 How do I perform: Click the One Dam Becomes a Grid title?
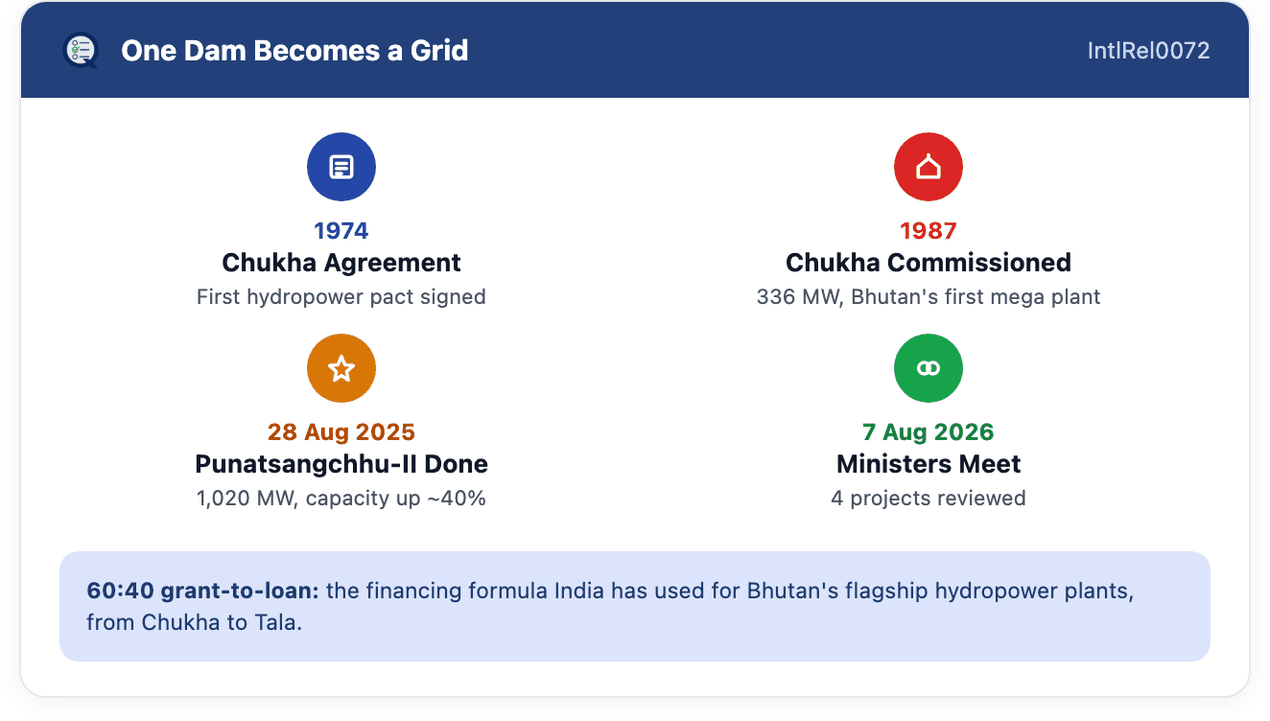click(x=295, y=51)
